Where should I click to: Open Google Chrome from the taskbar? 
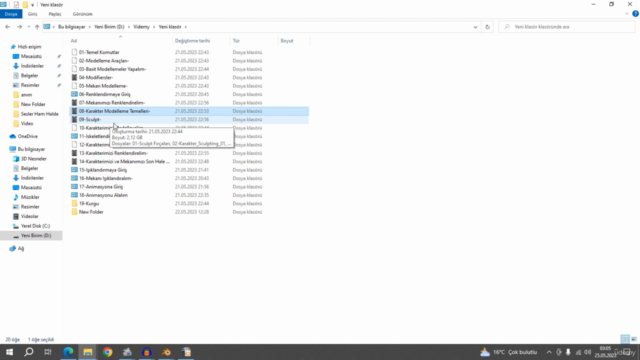(x=107, y=352)
